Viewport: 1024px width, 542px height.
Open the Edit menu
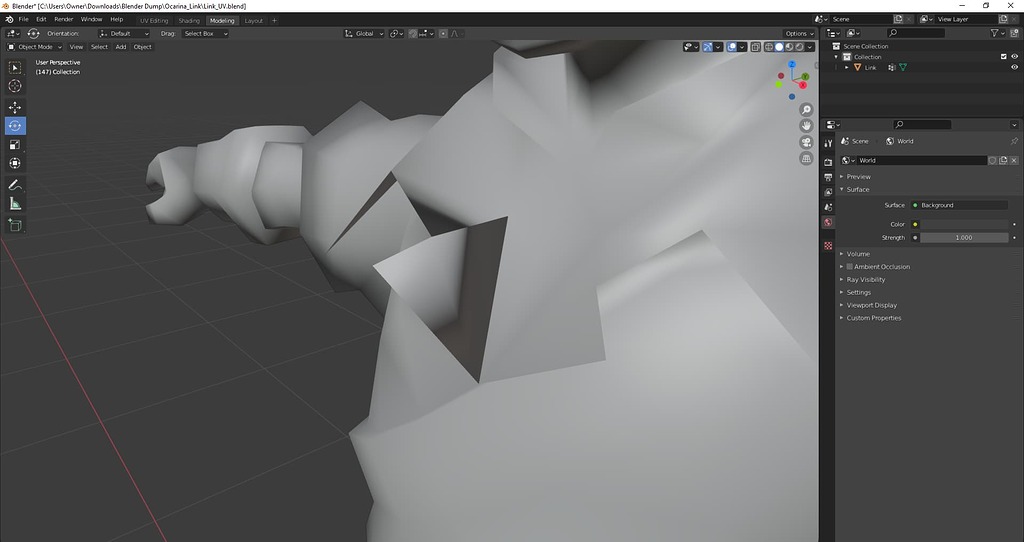pos(41,20)
